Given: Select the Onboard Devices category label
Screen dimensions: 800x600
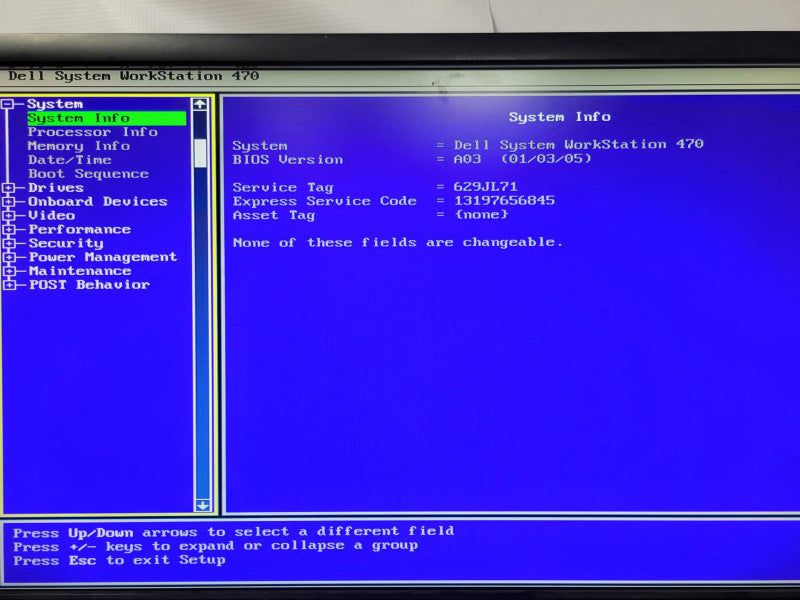Looking at the screenshot, I should (x=97, y=202).
